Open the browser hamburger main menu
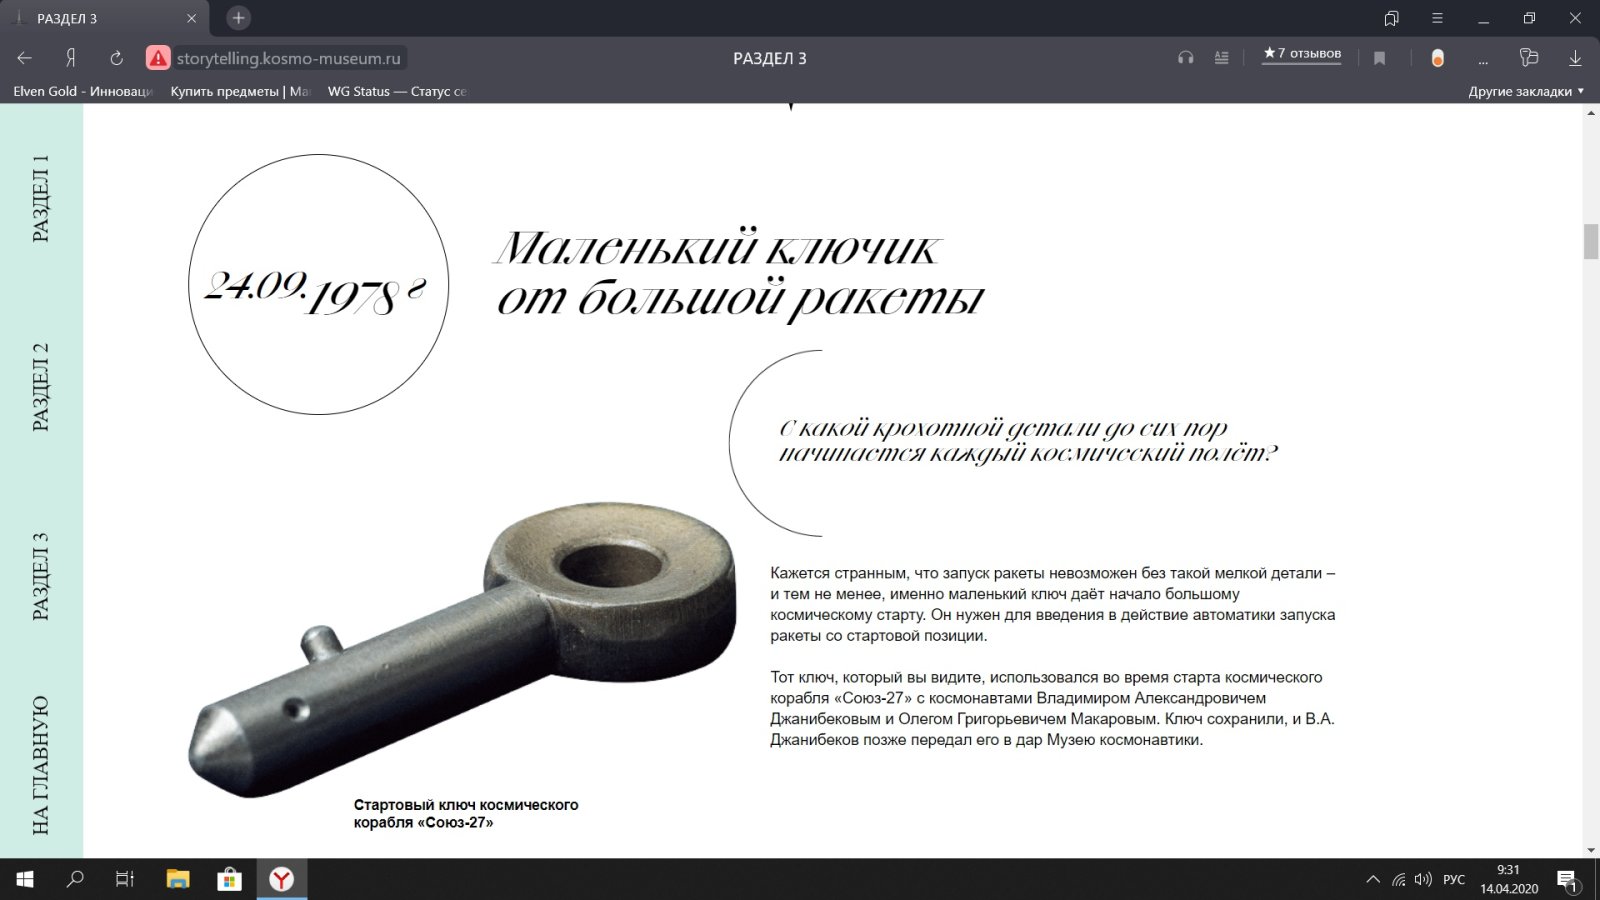 pyautogui.click(x=1437, y=18)
